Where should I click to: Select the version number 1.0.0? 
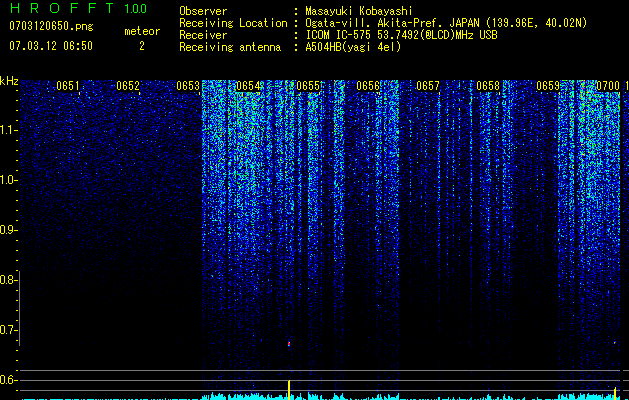[135, 9]
